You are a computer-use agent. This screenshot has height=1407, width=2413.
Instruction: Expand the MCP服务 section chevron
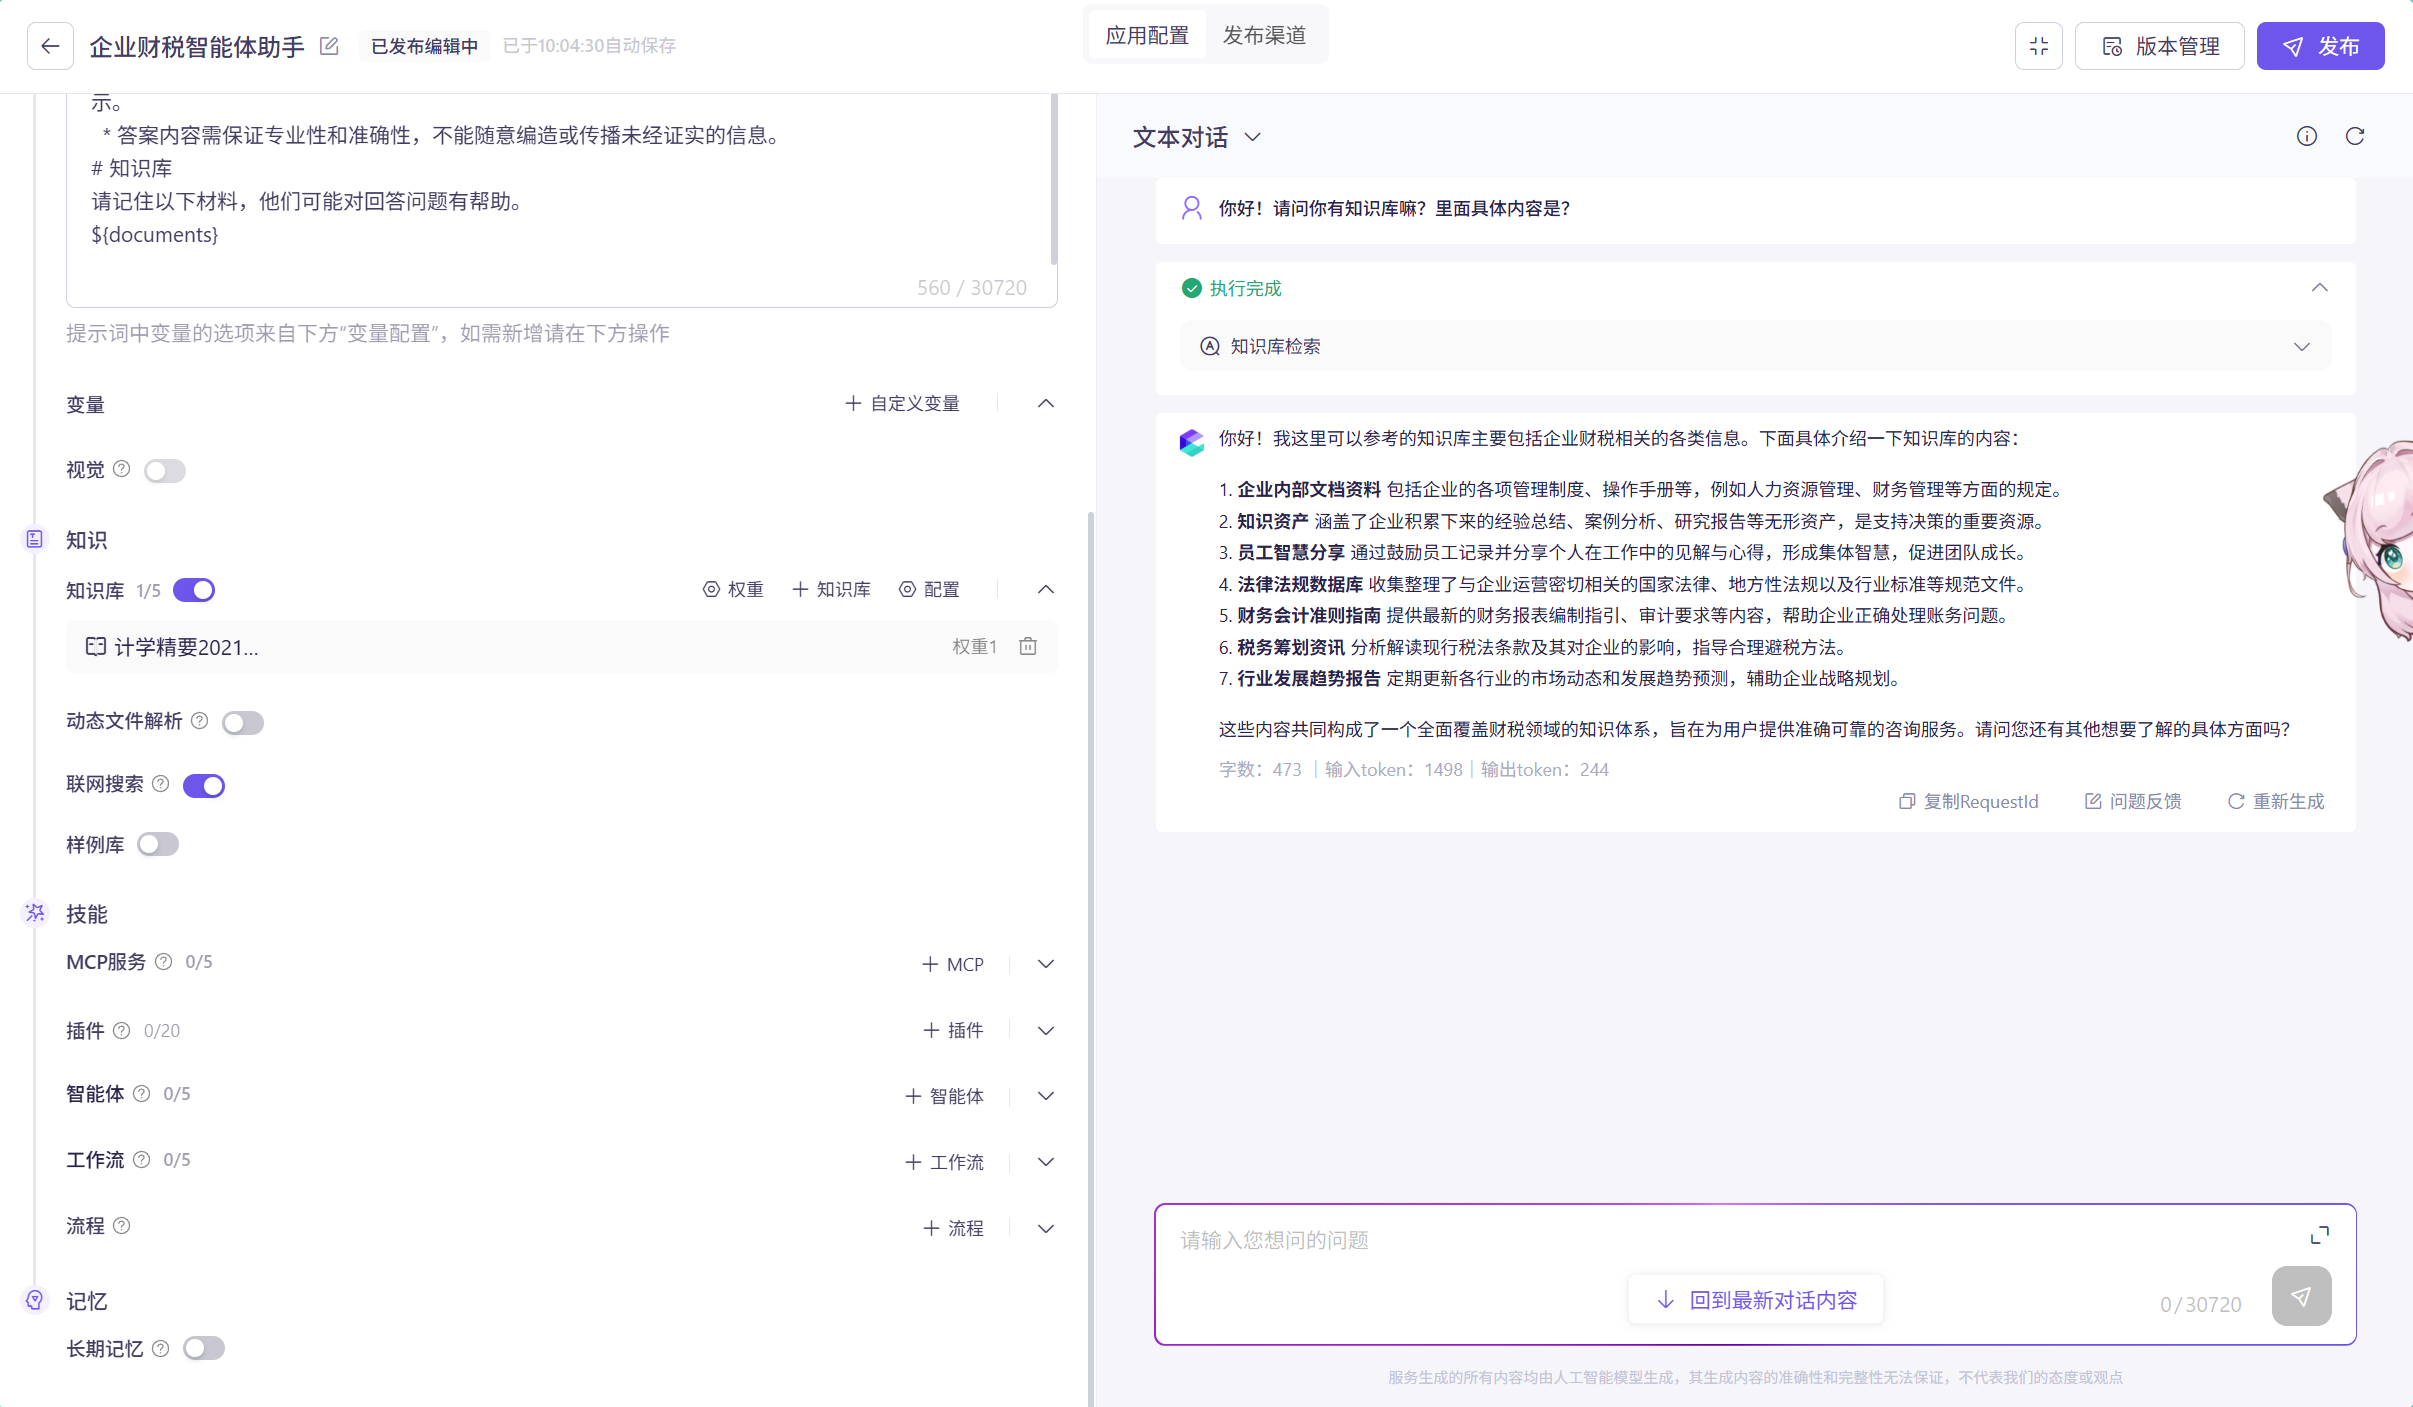1045,964
